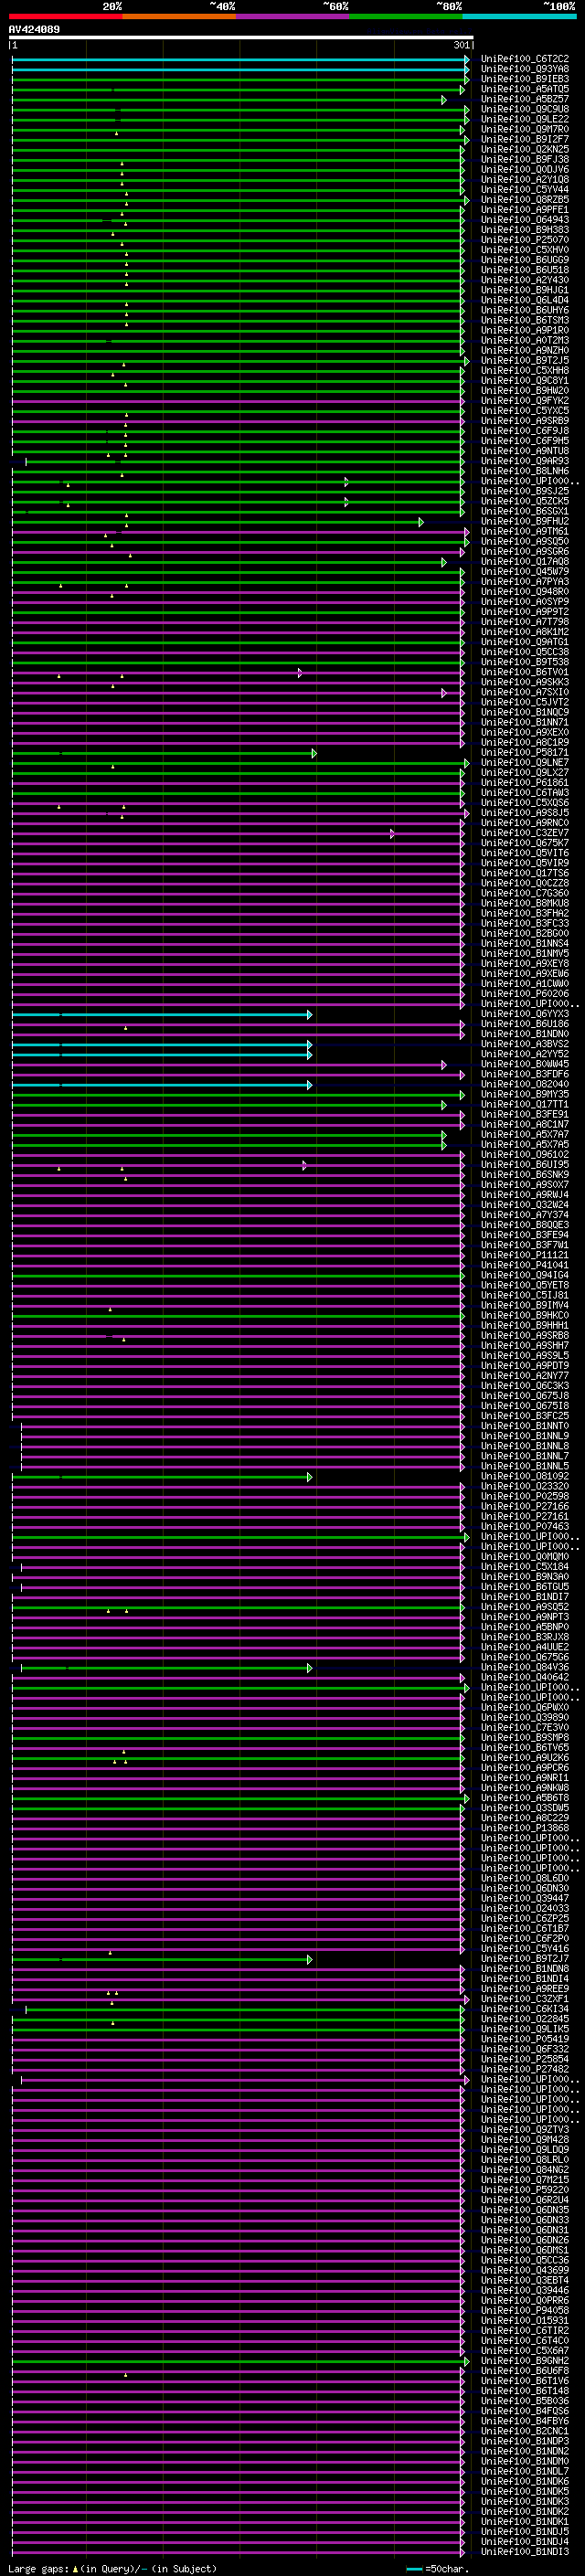585x2576 pixels.
Task: Open hit UniRef100_B8LNH6
Action: point(525,471)
